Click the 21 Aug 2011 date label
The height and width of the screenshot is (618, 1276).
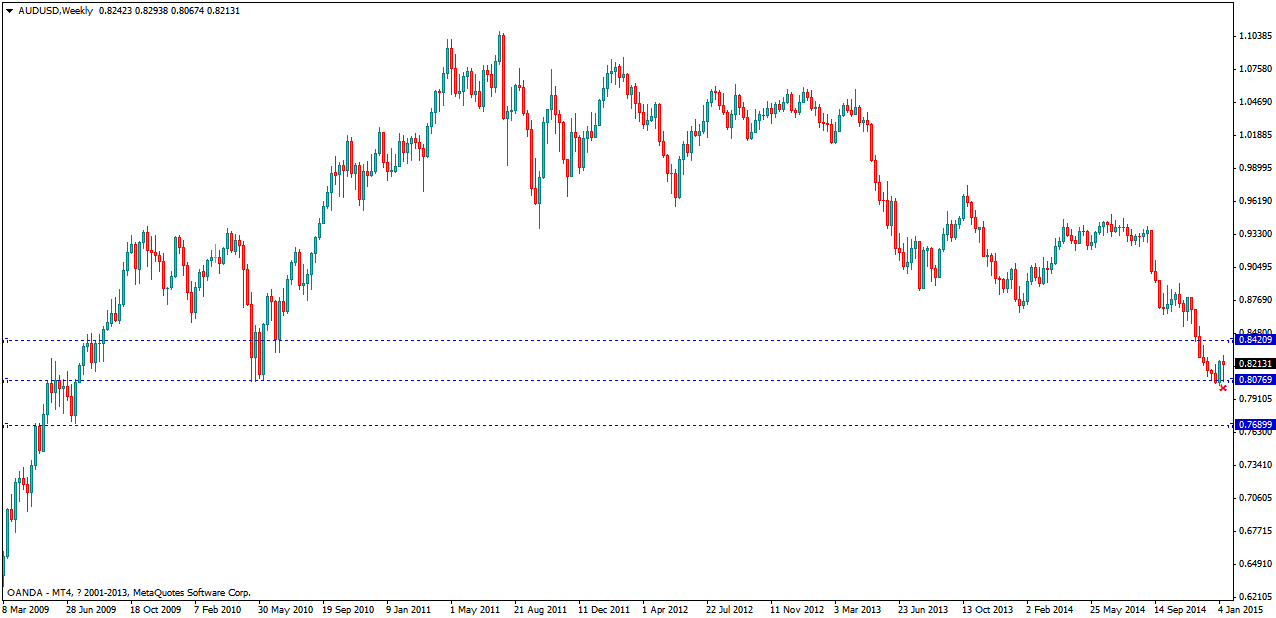(x=541, y=609)
